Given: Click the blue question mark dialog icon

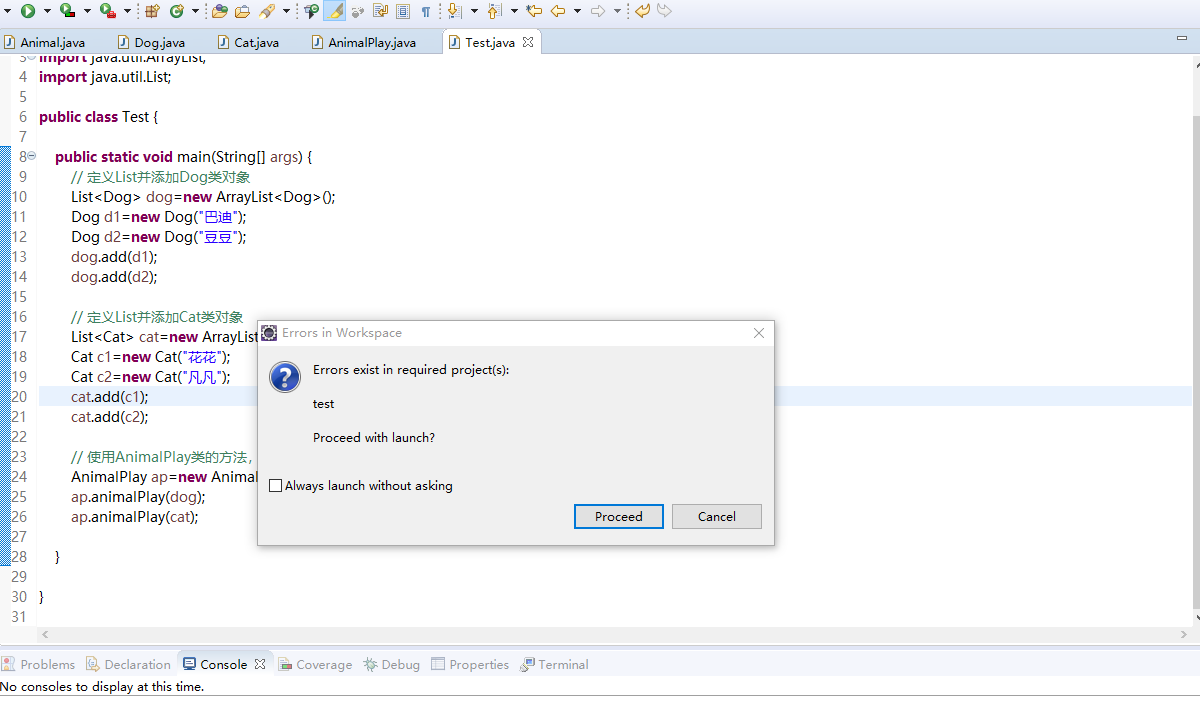Looking at the screenshot, I should tap(285, 377).
